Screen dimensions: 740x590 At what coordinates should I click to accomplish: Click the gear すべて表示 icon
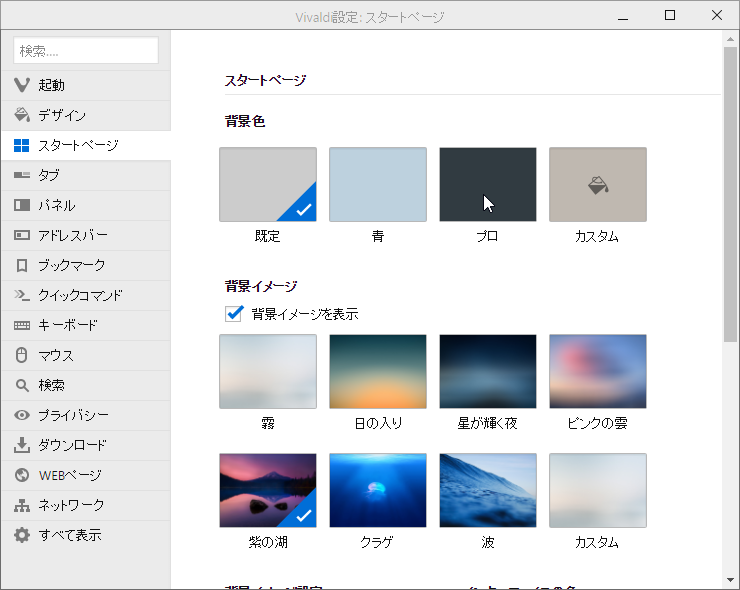22,535
